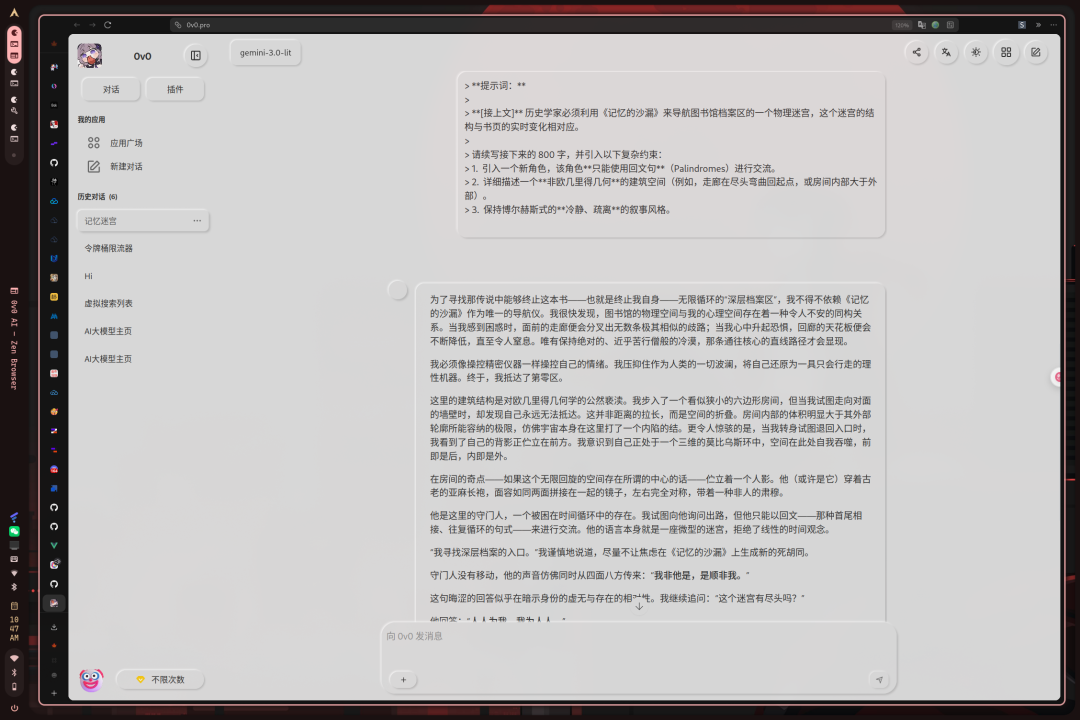Open the browser three-dot menu
1080x720 pixels.
coord(1054,25)
